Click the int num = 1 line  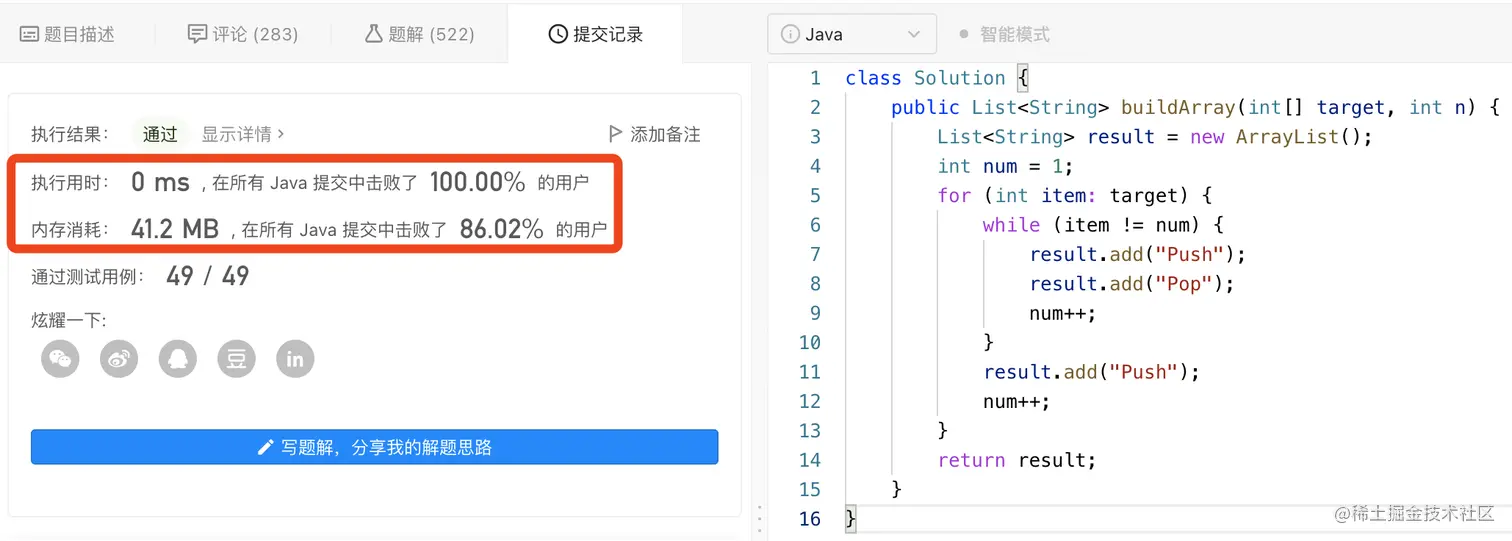(1005, 166)
